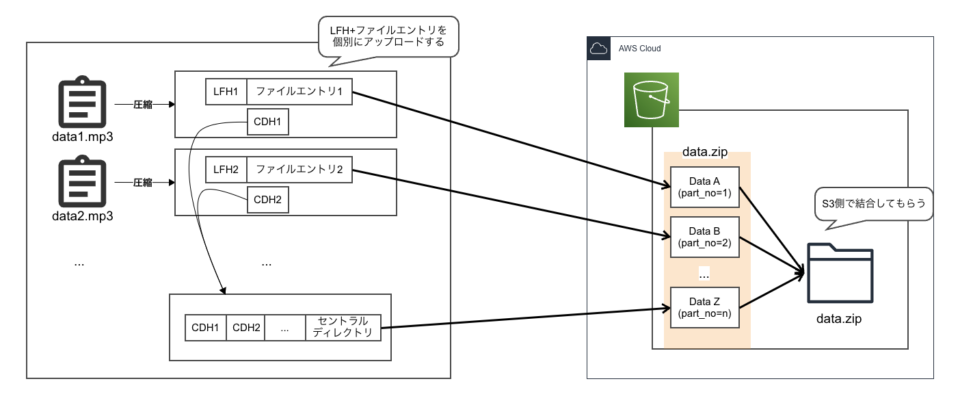Click the LFH2 box
The height and width of the screenshot is (416, 960).
click(225, 169)
